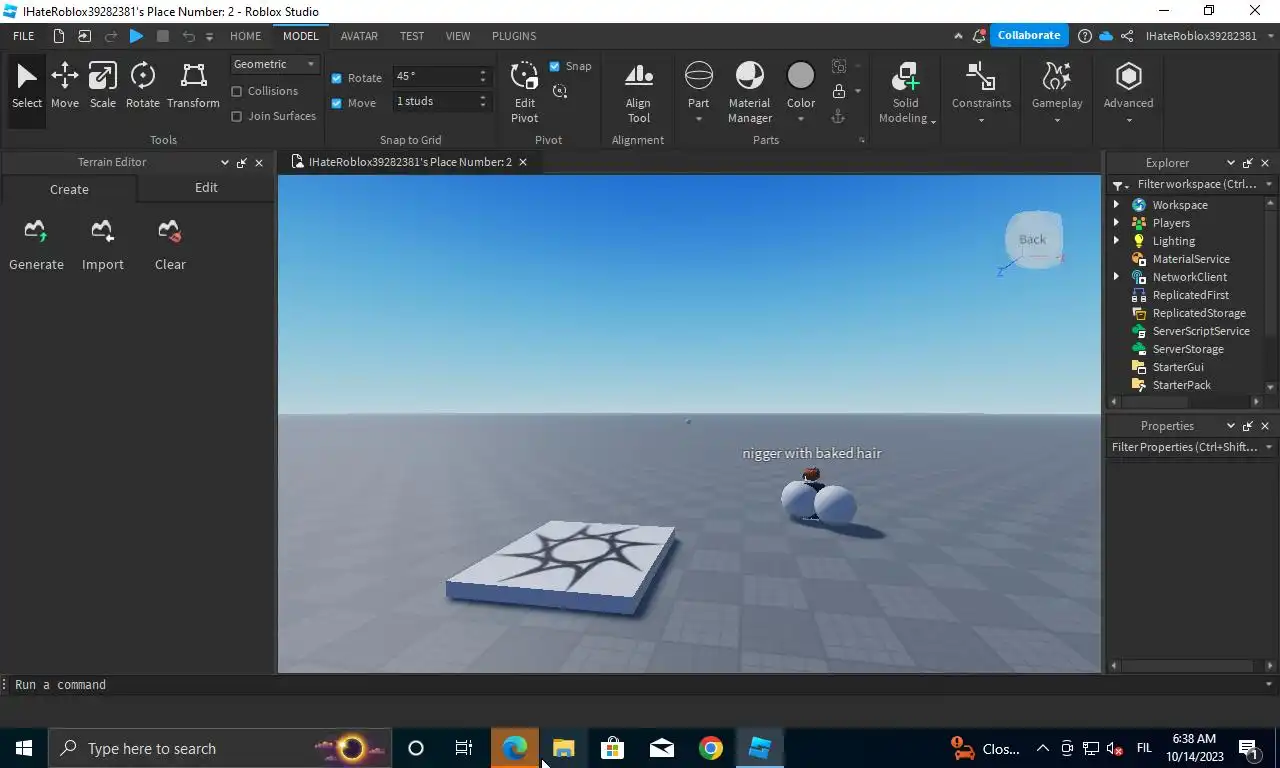This screenshot has width=1280, height=768.
Task: Expand the Lighting node
Action: pos(1116,240)
